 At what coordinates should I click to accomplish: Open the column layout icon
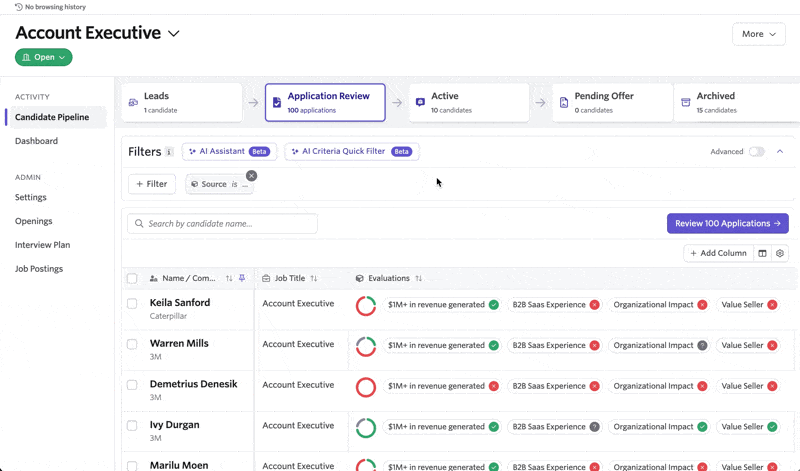point(762,253)
